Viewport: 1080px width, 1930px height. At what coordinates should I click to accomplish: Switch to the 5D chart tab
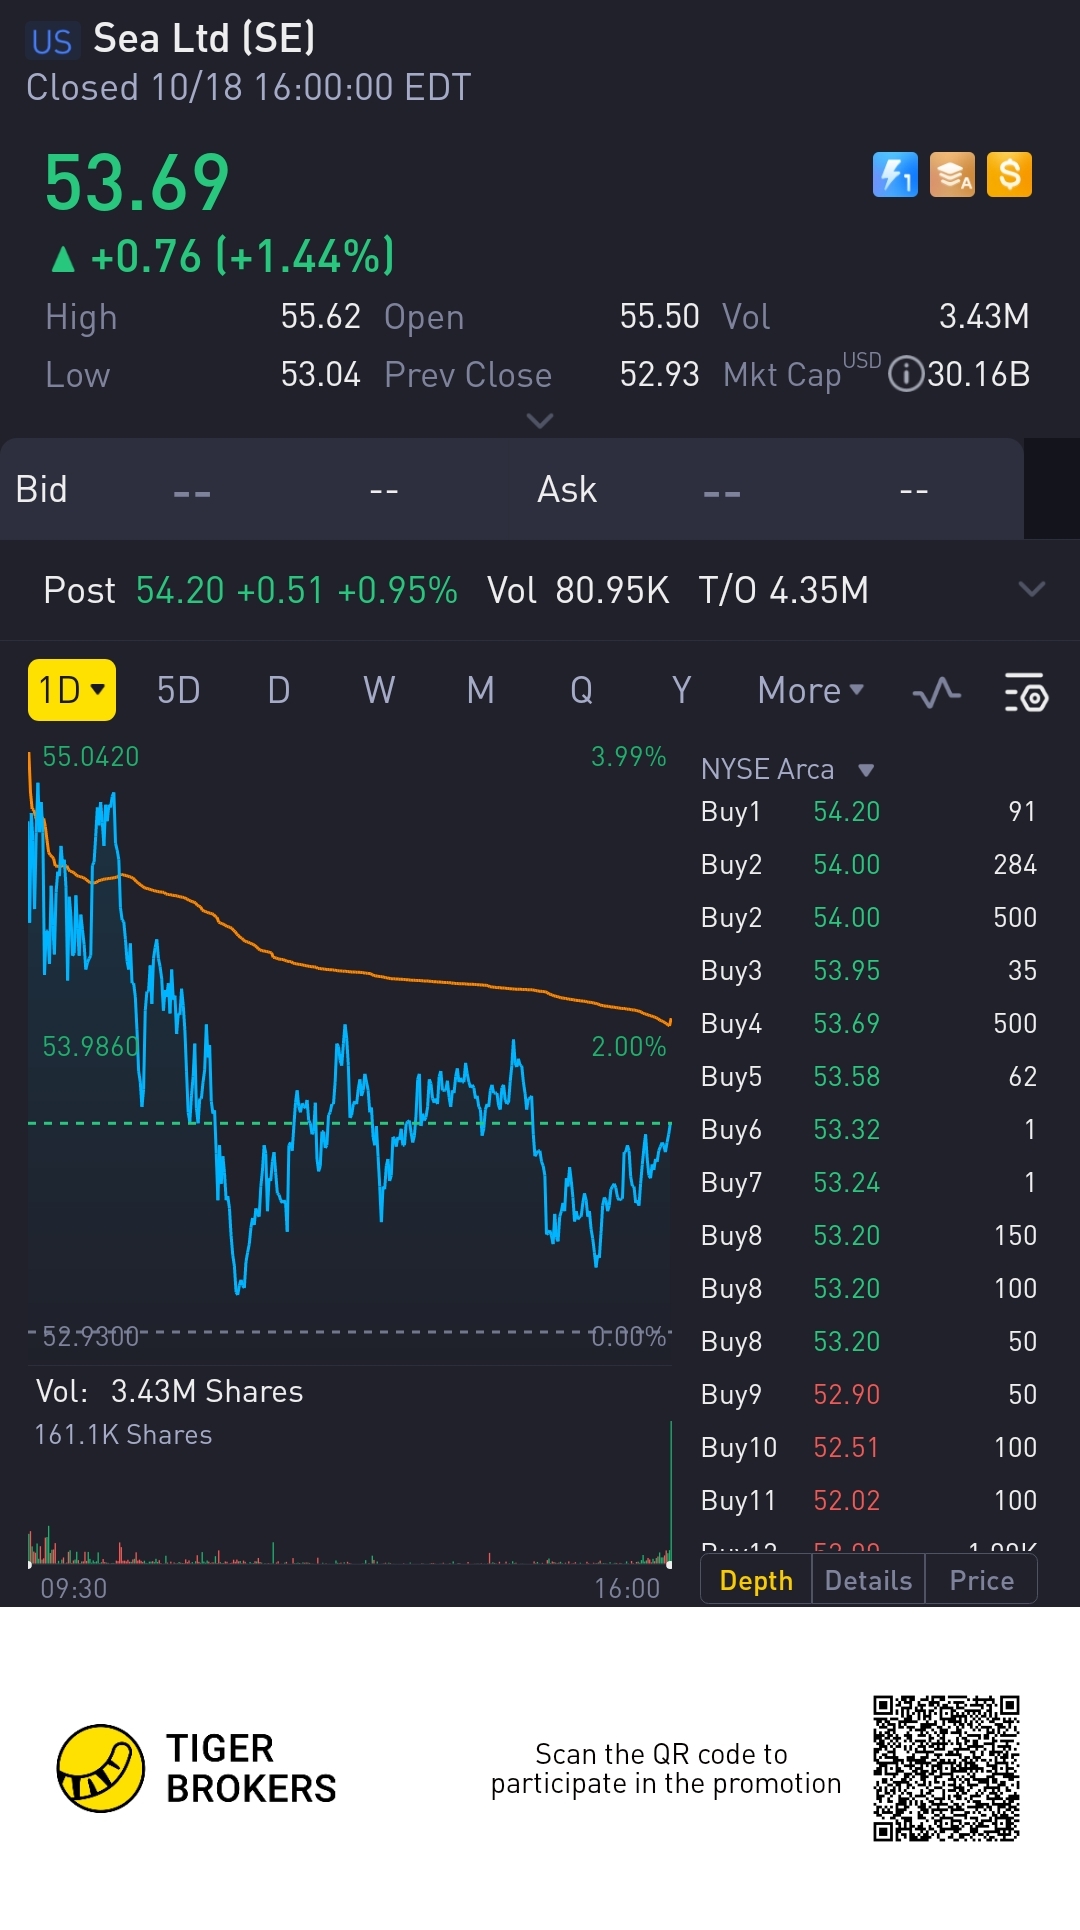click(179, 690)
